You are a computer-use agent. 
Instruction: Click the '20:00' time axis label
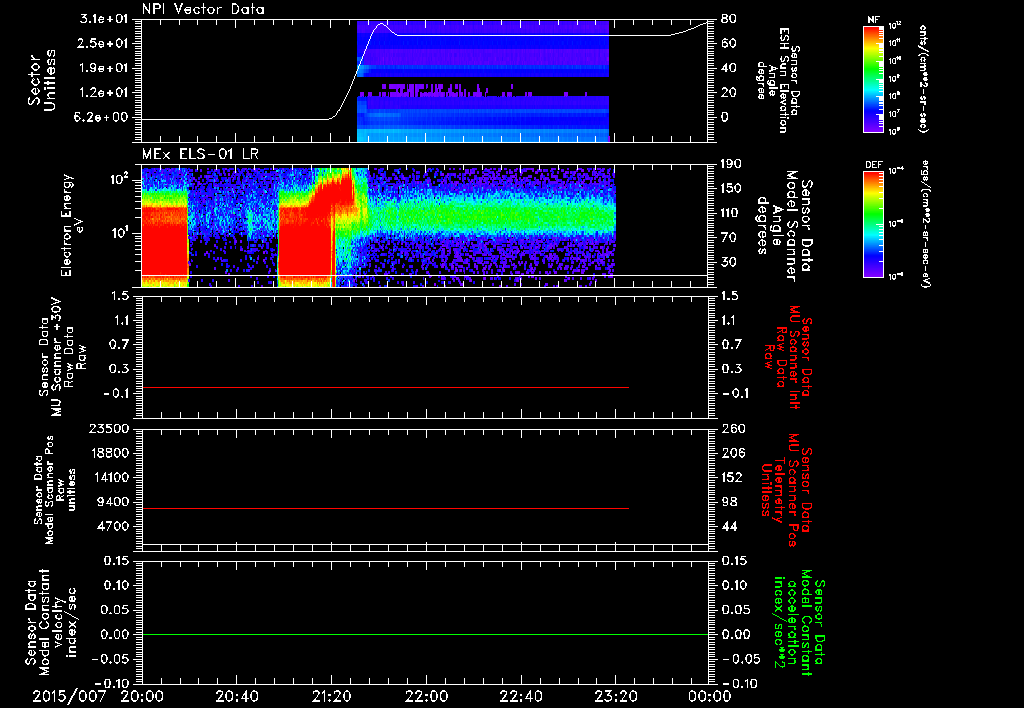[142, 696]
